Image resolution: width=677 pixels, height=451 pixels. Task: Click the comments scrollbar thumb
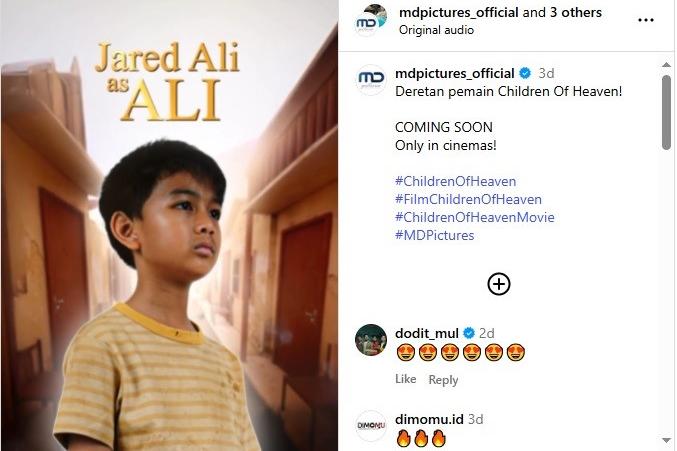(x=667, y=112)
